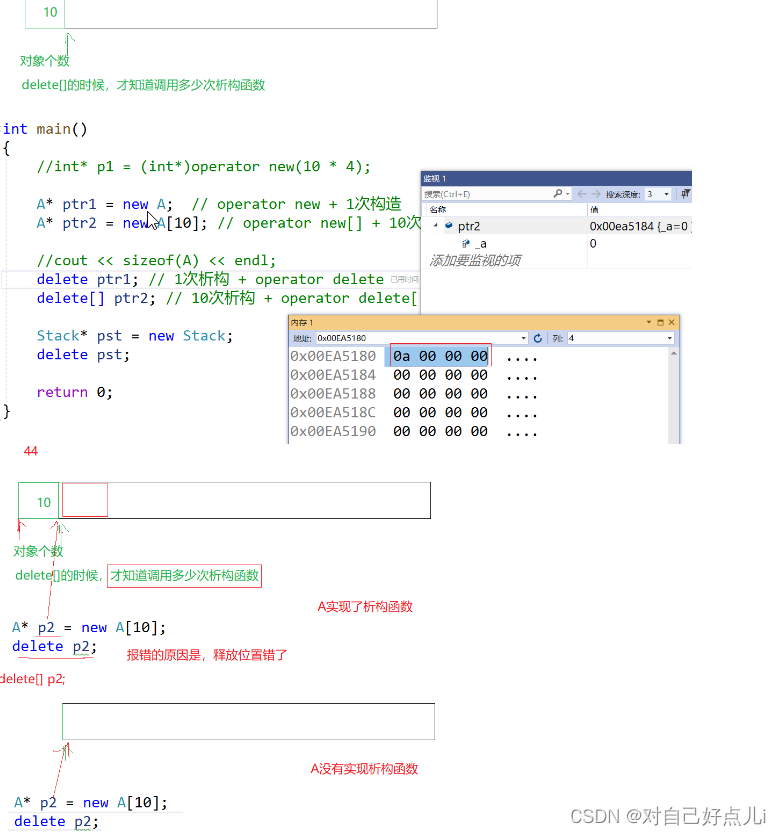The width and height of the screenshot is (781, 836).
Task: Click memory address 0x00EA5180 row label
Action: 333,356
